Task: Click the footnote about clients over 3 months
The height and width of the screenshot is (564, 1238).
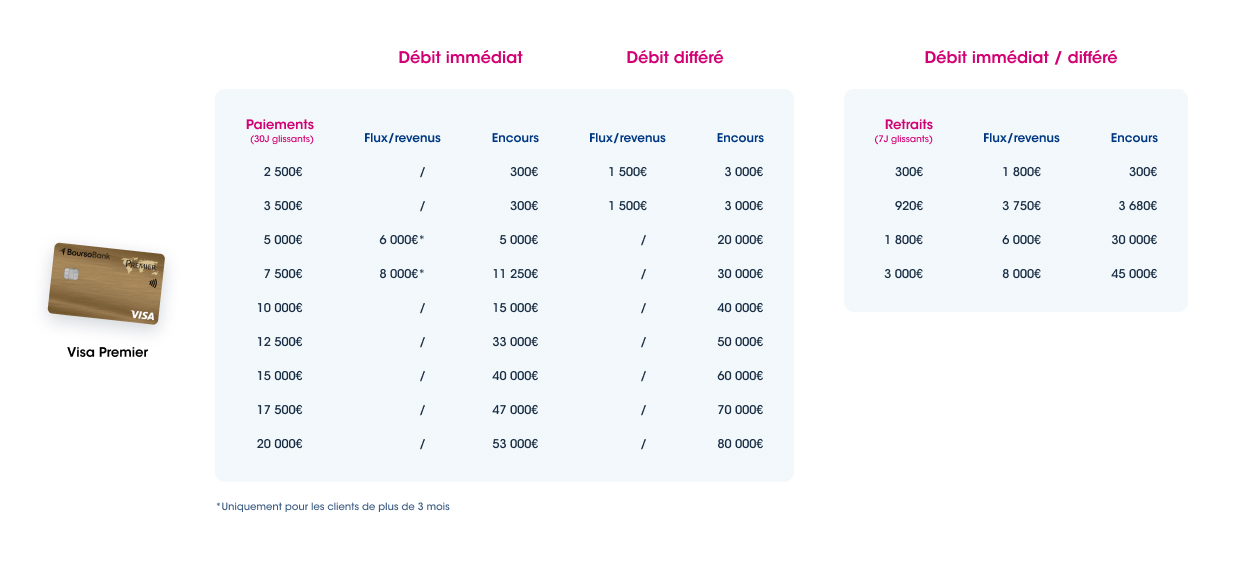Action: (333, 507)
